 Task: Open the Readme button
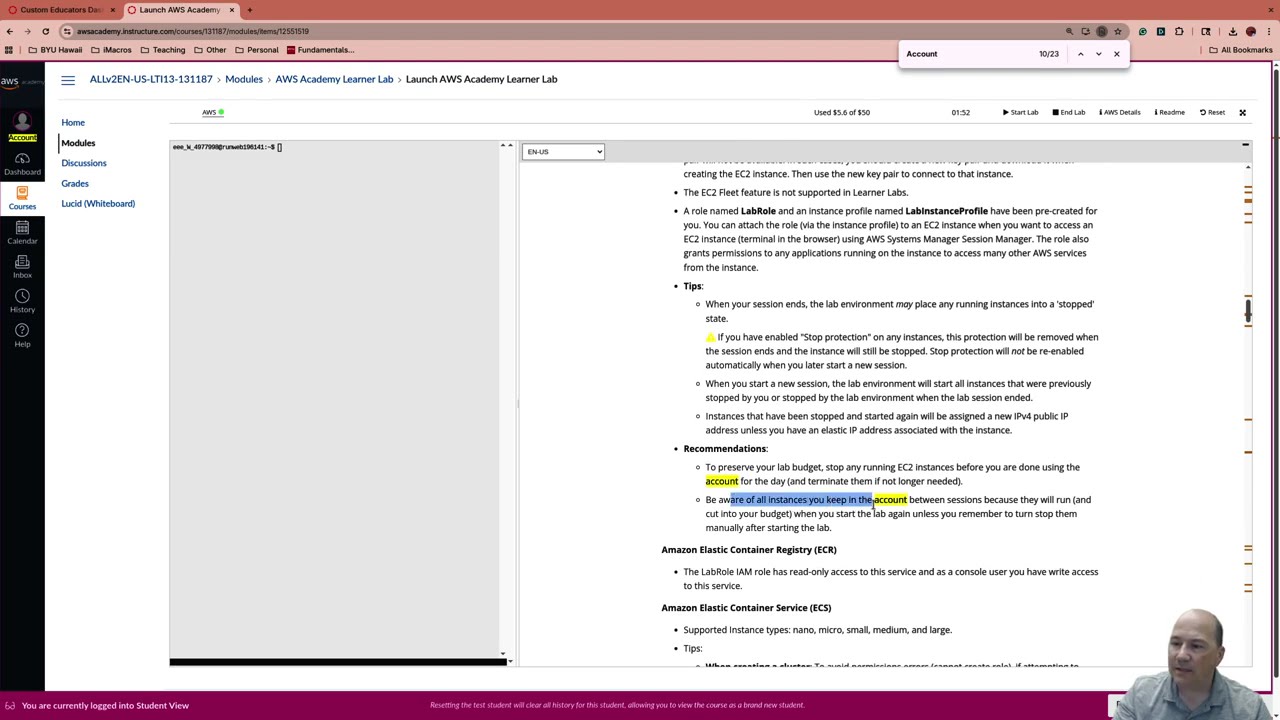point(1168,112)
